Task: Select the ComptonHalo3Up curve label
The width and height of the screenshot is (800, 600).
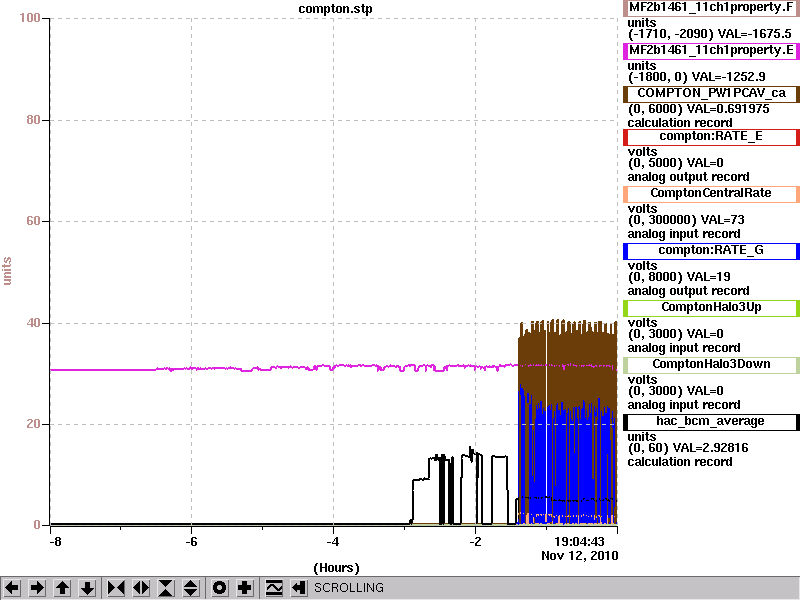Action: pyautogui.click(x=711, y=308)
